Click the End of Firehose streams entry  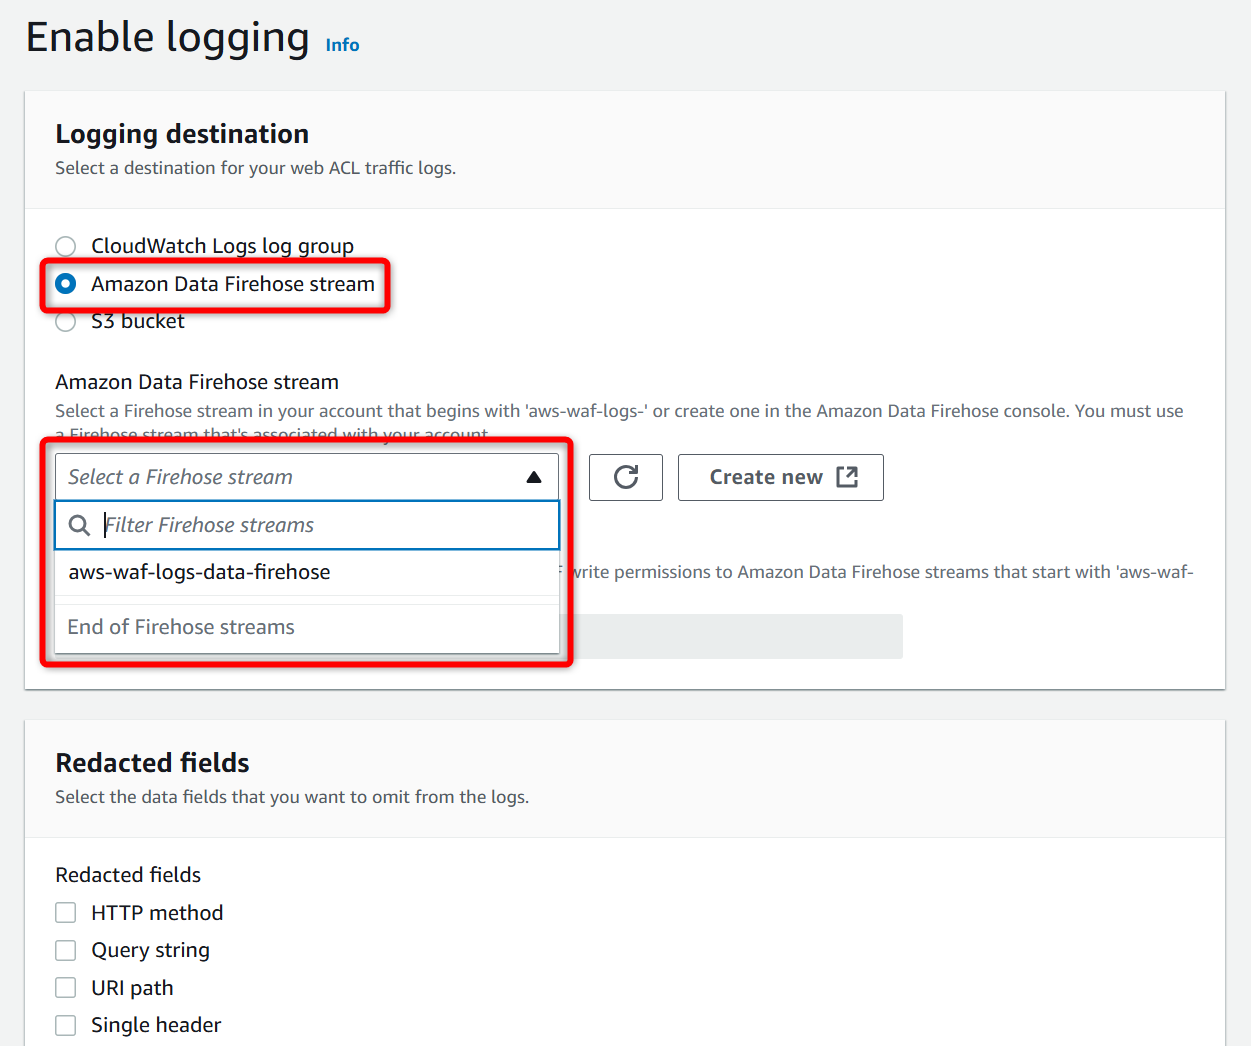pyautogui.click(x=181, y=627)
